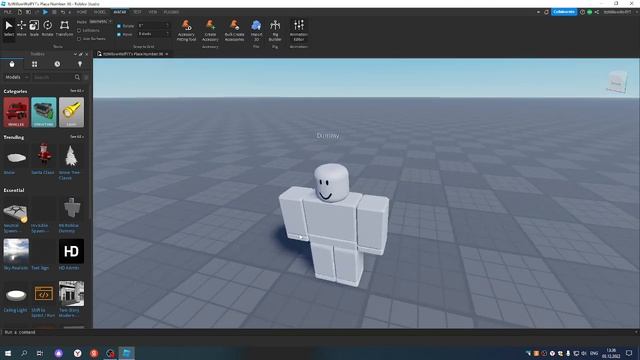This screenshot has width=640, height=360.
Task: Click the taskbar search magnifier
Action: pyautogui.click(x=24, y=353)
